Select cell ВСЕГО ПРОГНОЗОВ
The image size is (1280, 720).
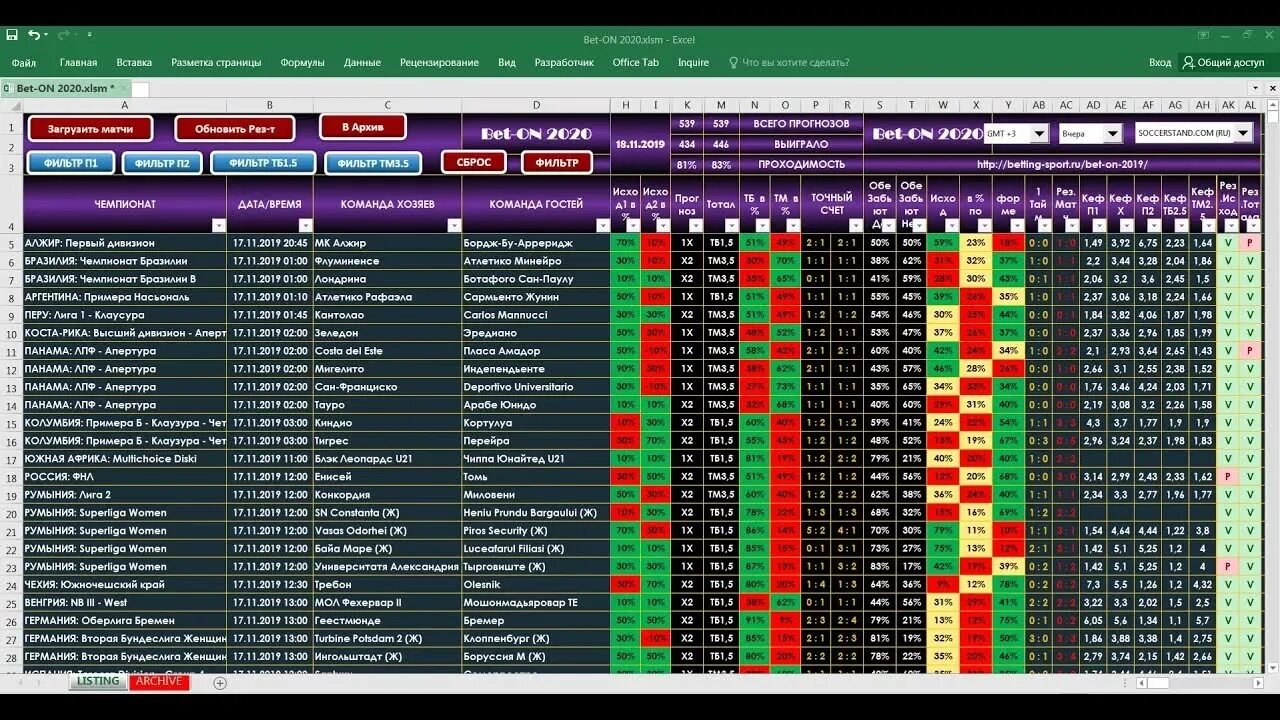800,124
